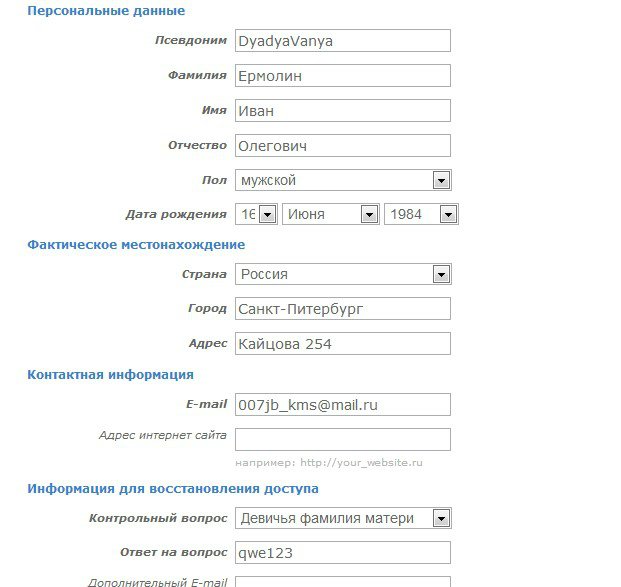Open the Контрольный вопрос dropdown
621x587 pixels.
pyautogui.click(x=343, y=518)
